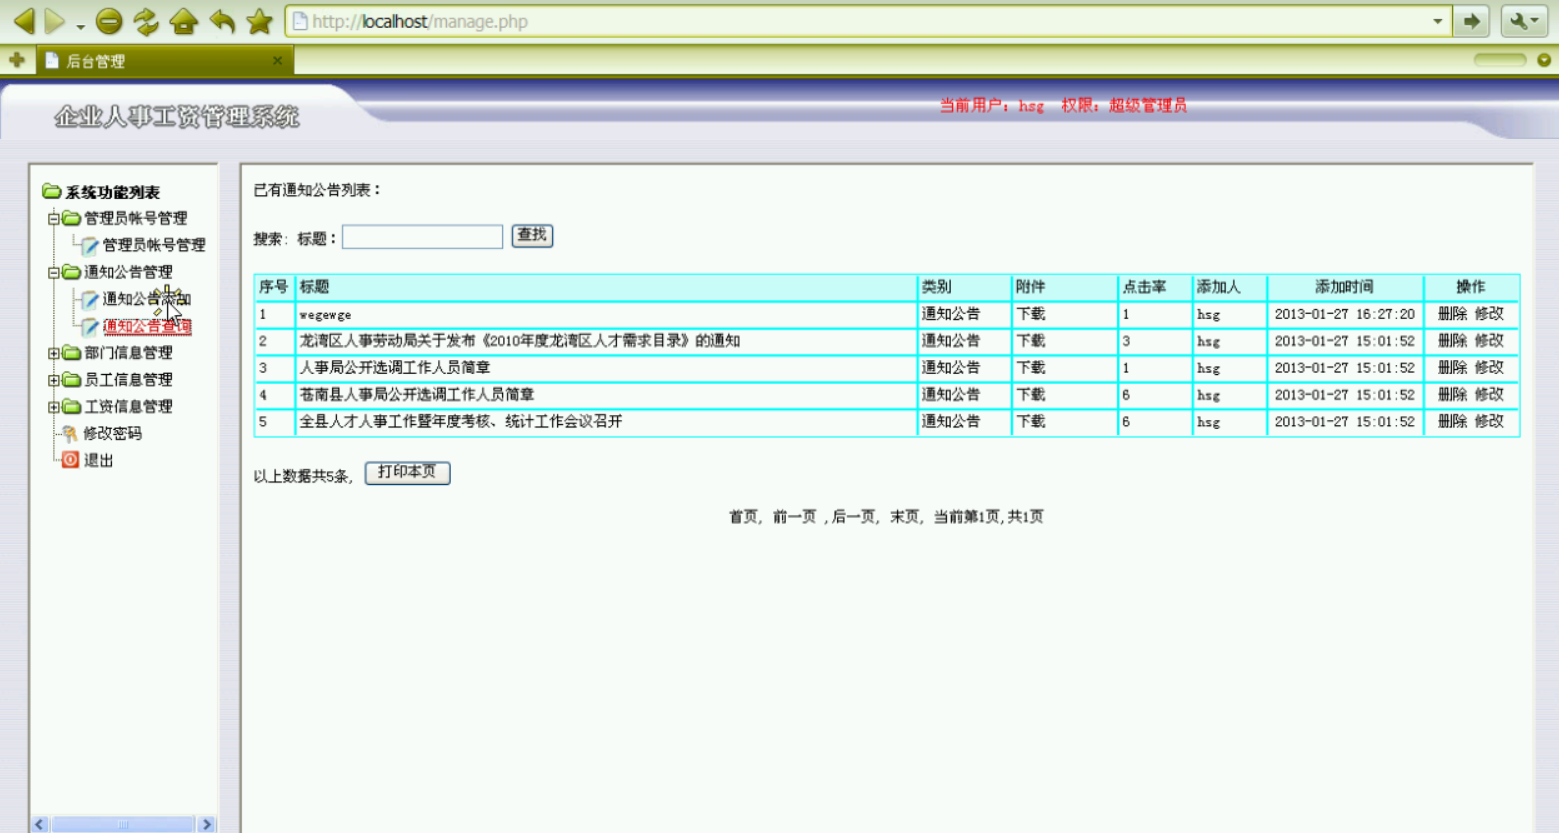Collapse the 通知公告管理 tree node
Screen dimensions: 1559x833
pos(54,272)
